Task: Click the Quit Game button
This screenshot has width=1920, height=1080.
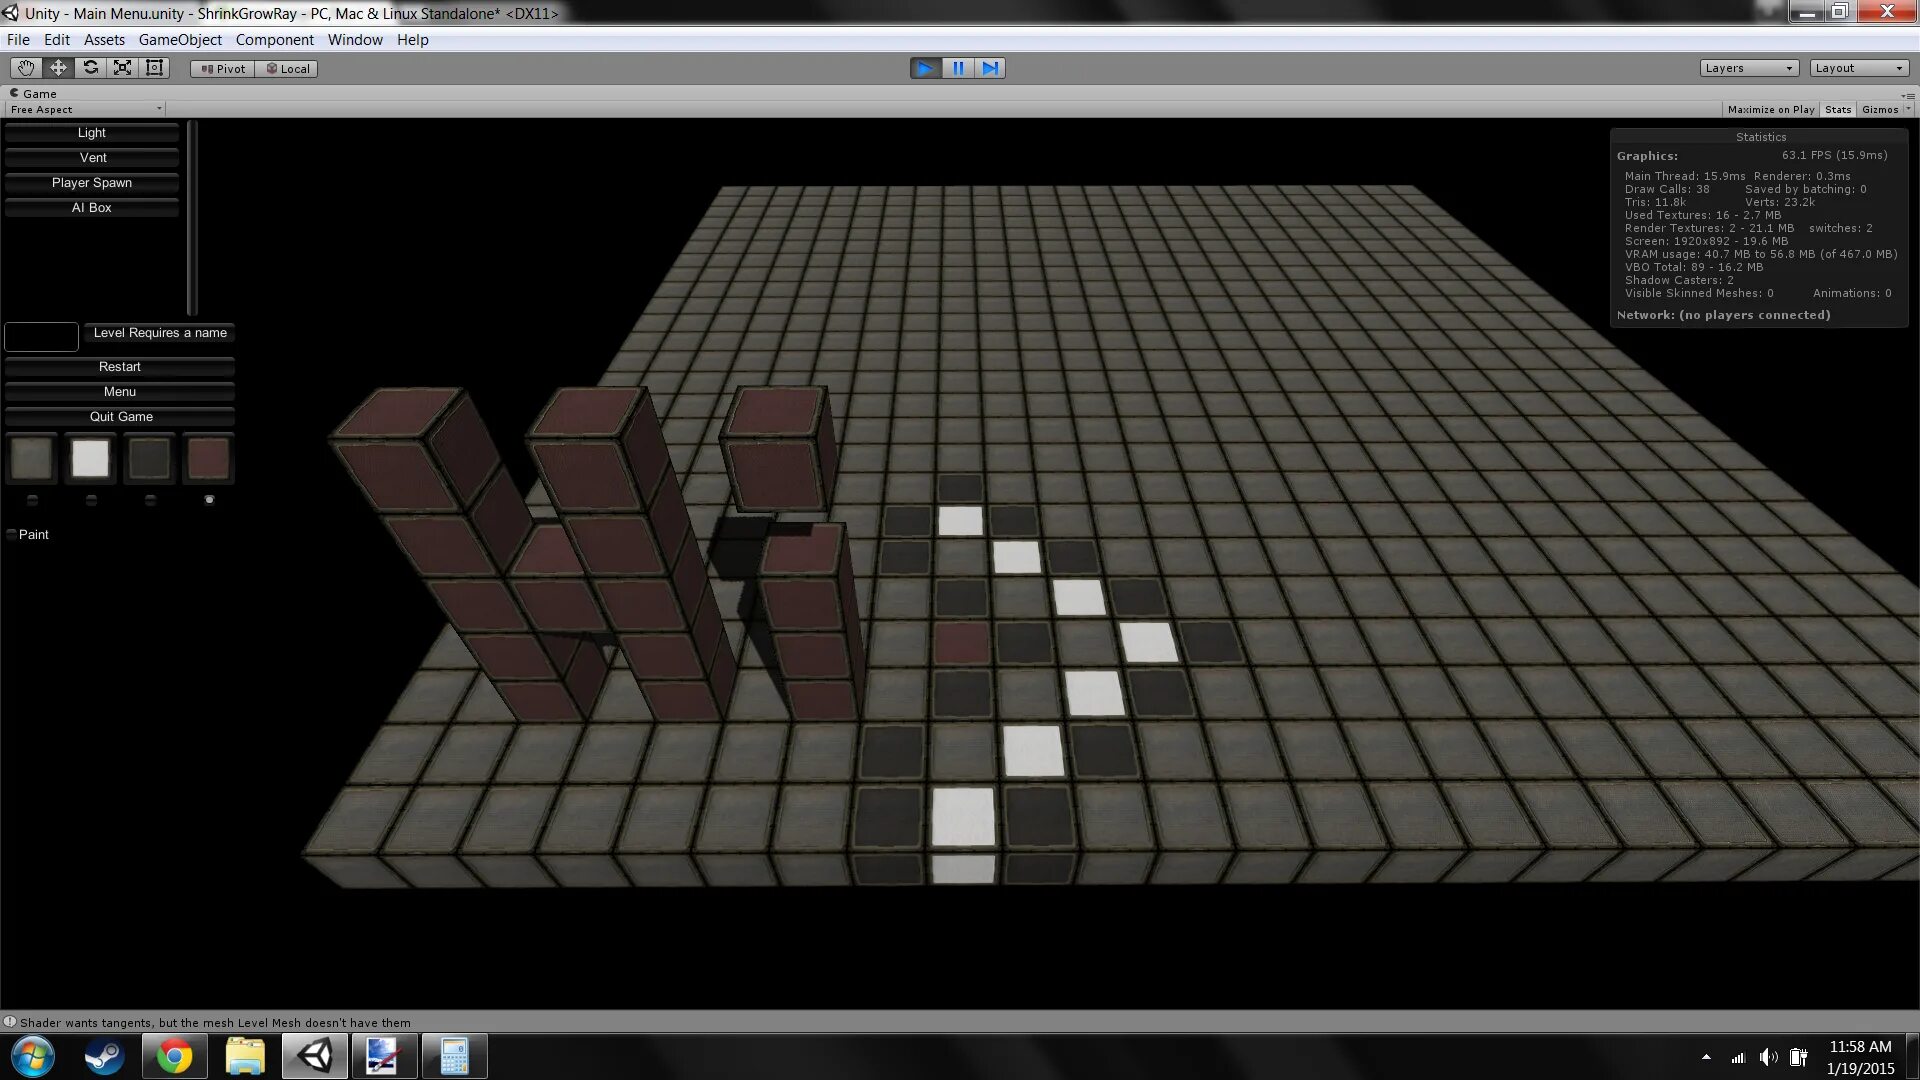Action: pyautogui.click(x=119, y=415)
